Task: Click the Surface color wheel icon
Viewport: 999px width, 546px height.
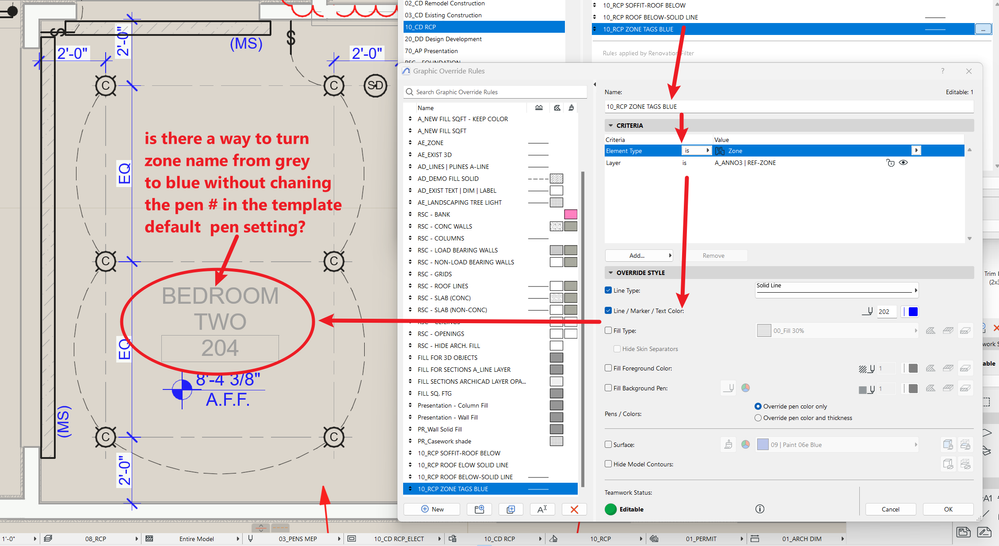Action: tap(745, 445)
